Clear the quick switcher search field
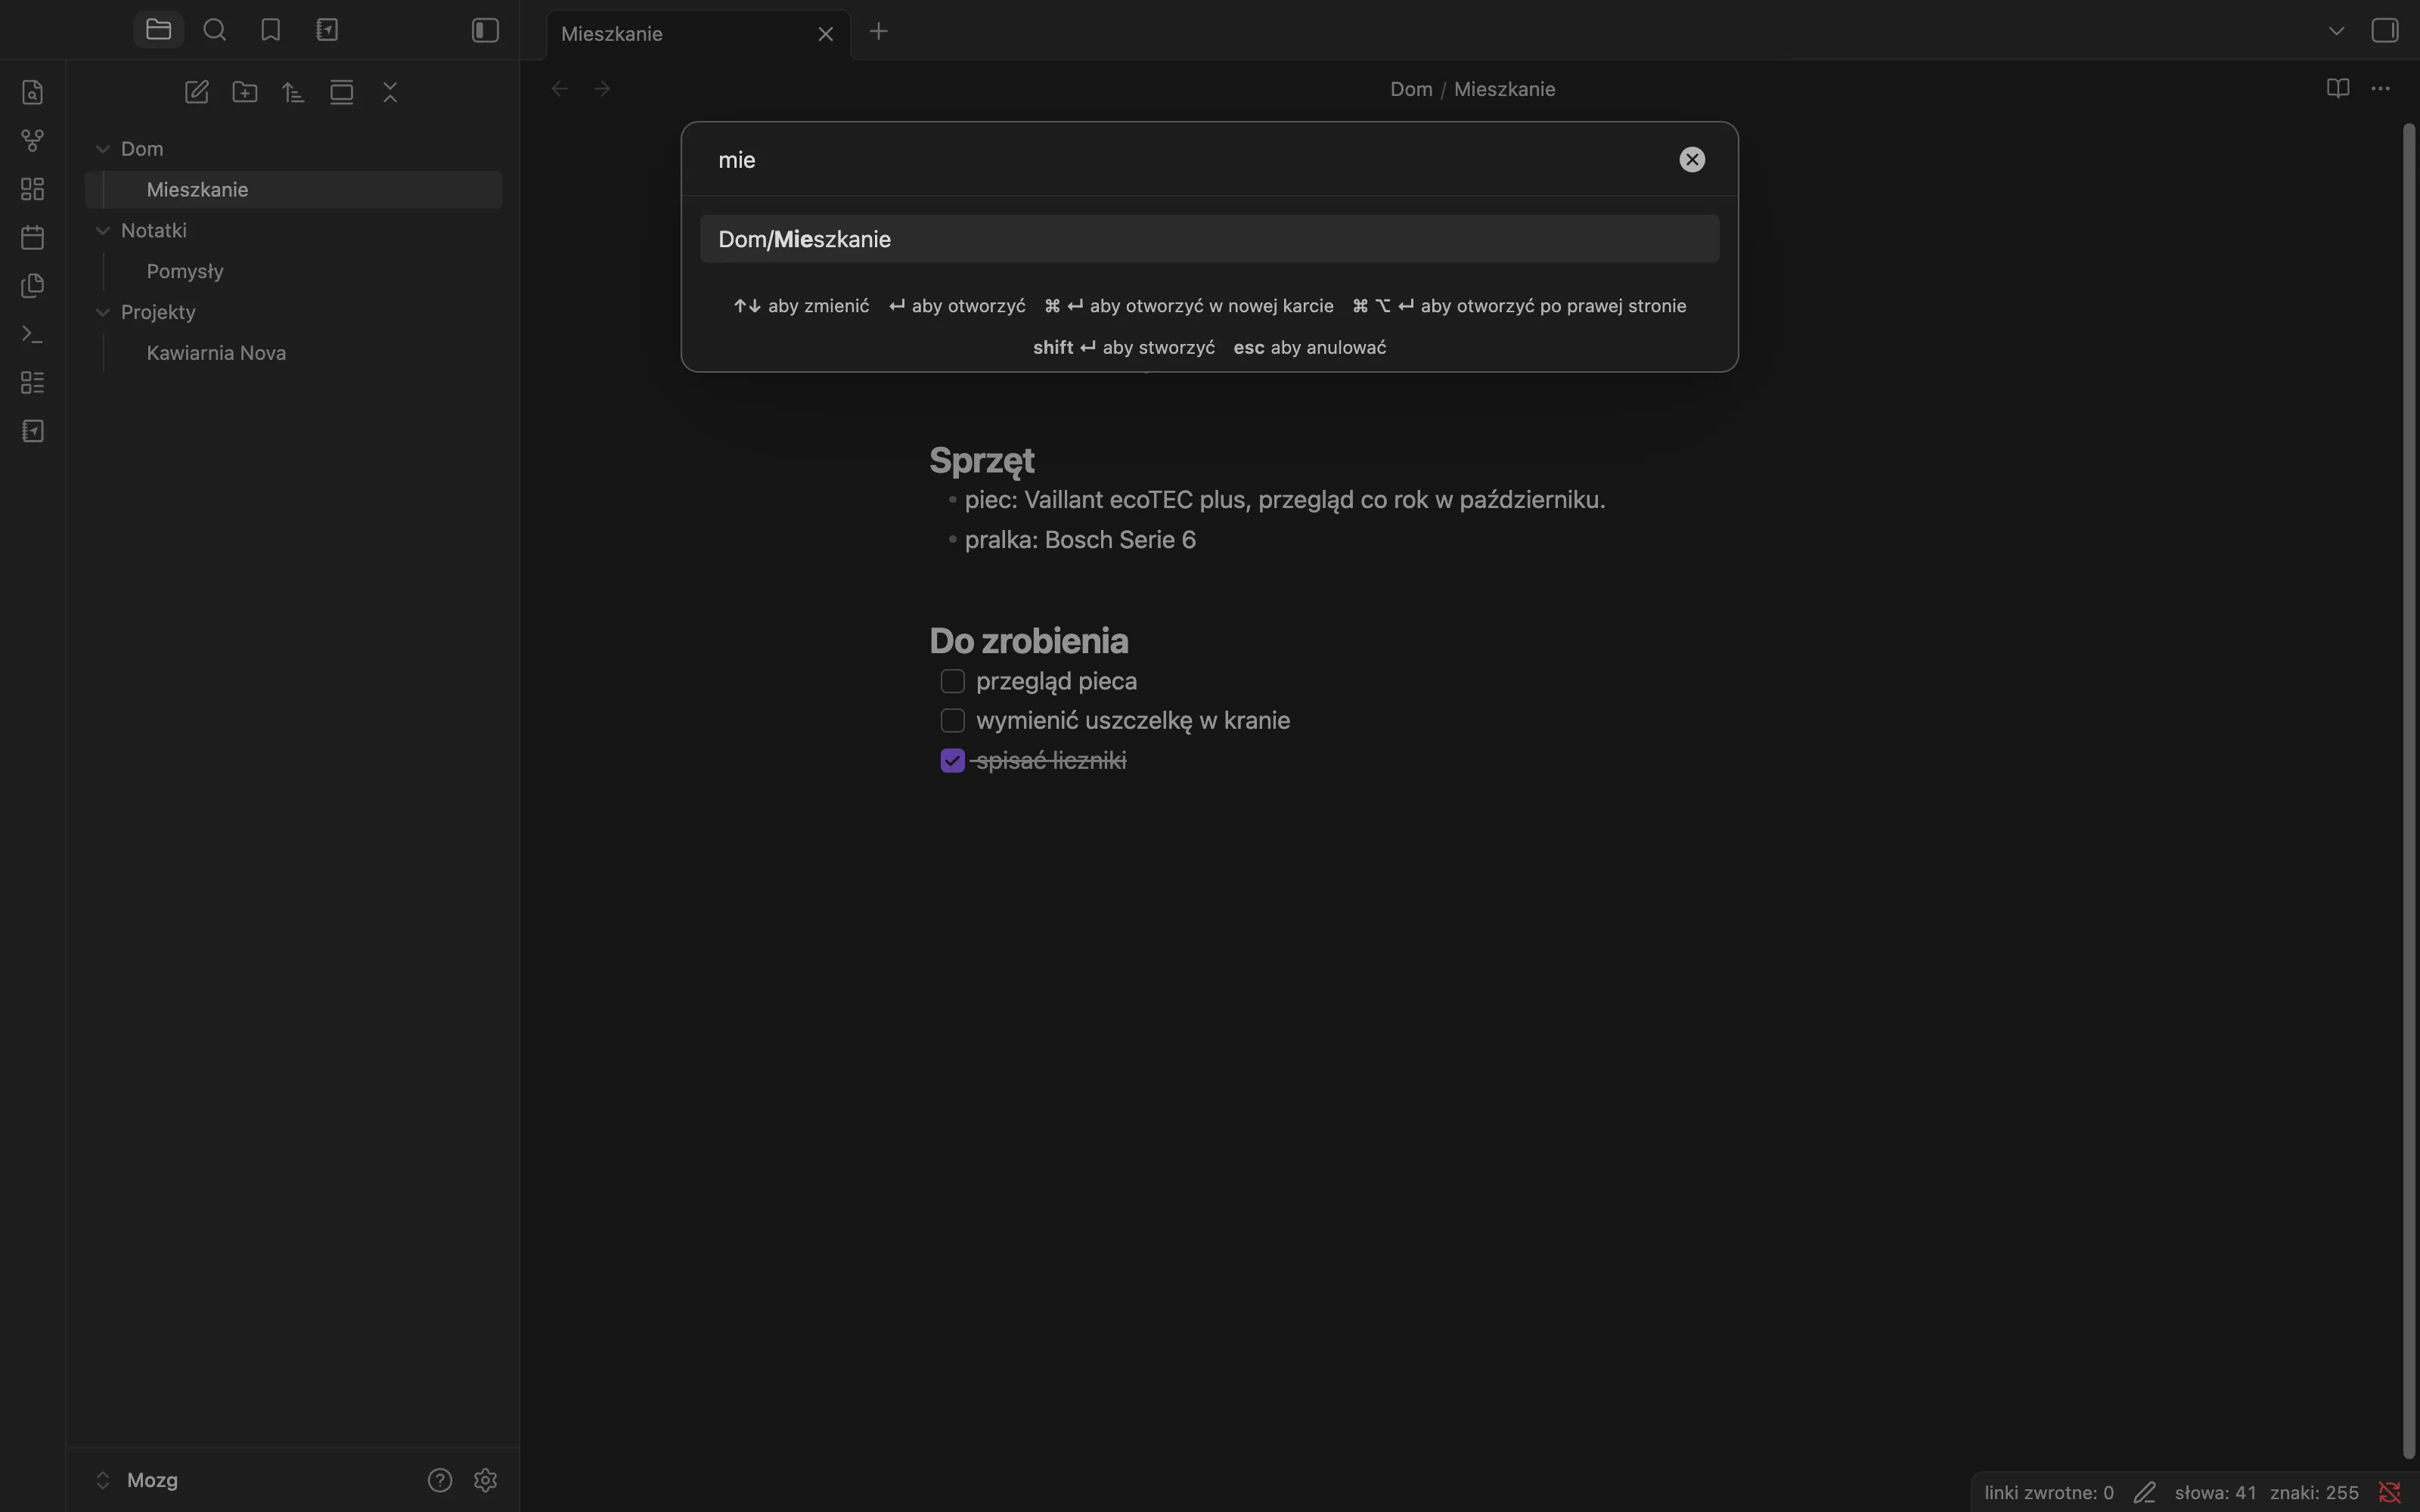This screenshot has width=2420, height=1512. tap(1692, 160)
